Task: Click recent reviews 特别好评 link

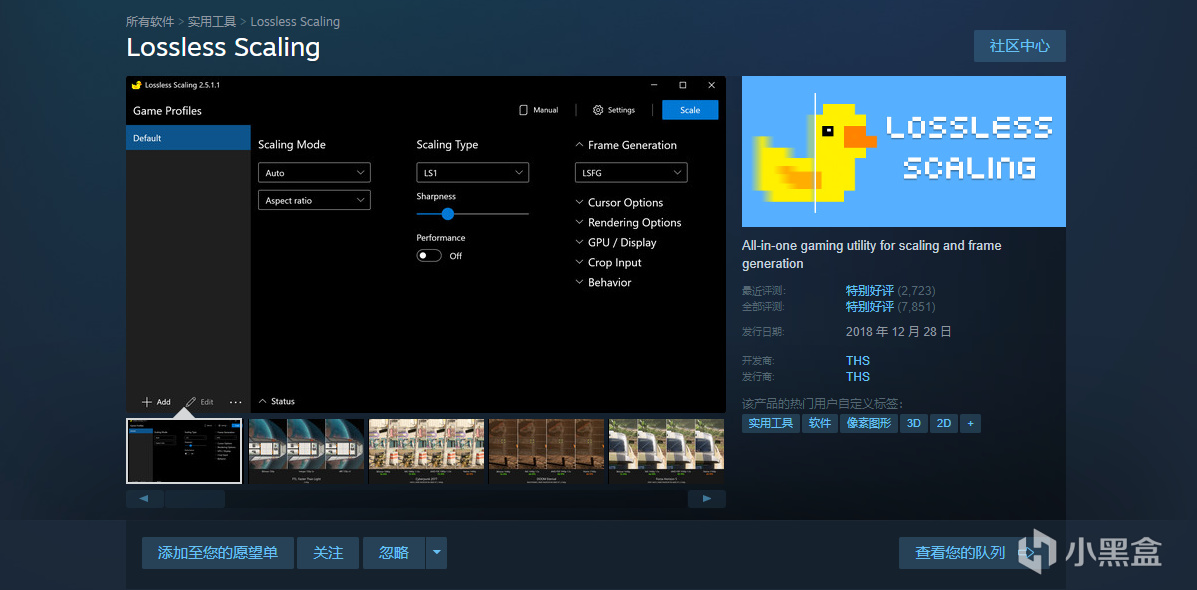Action: (870, 291)
